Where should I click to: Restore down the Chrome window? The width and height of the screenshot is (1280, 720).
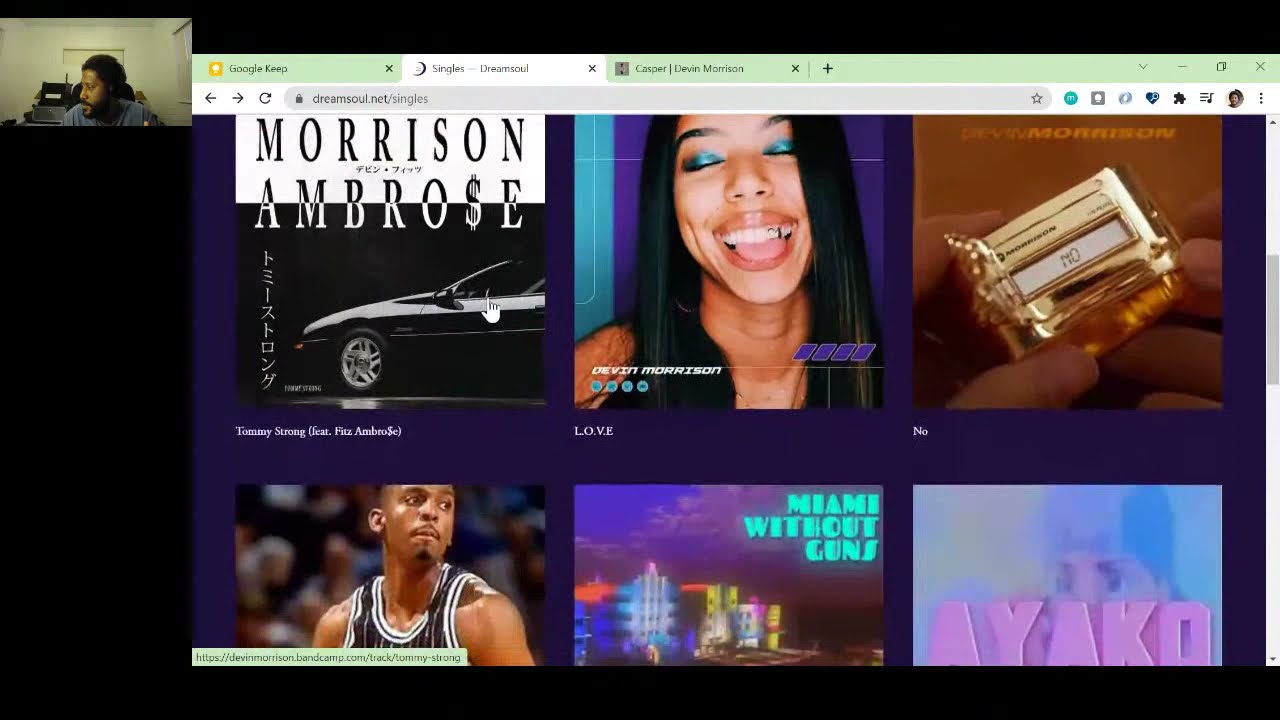[x=1221, y=67]
